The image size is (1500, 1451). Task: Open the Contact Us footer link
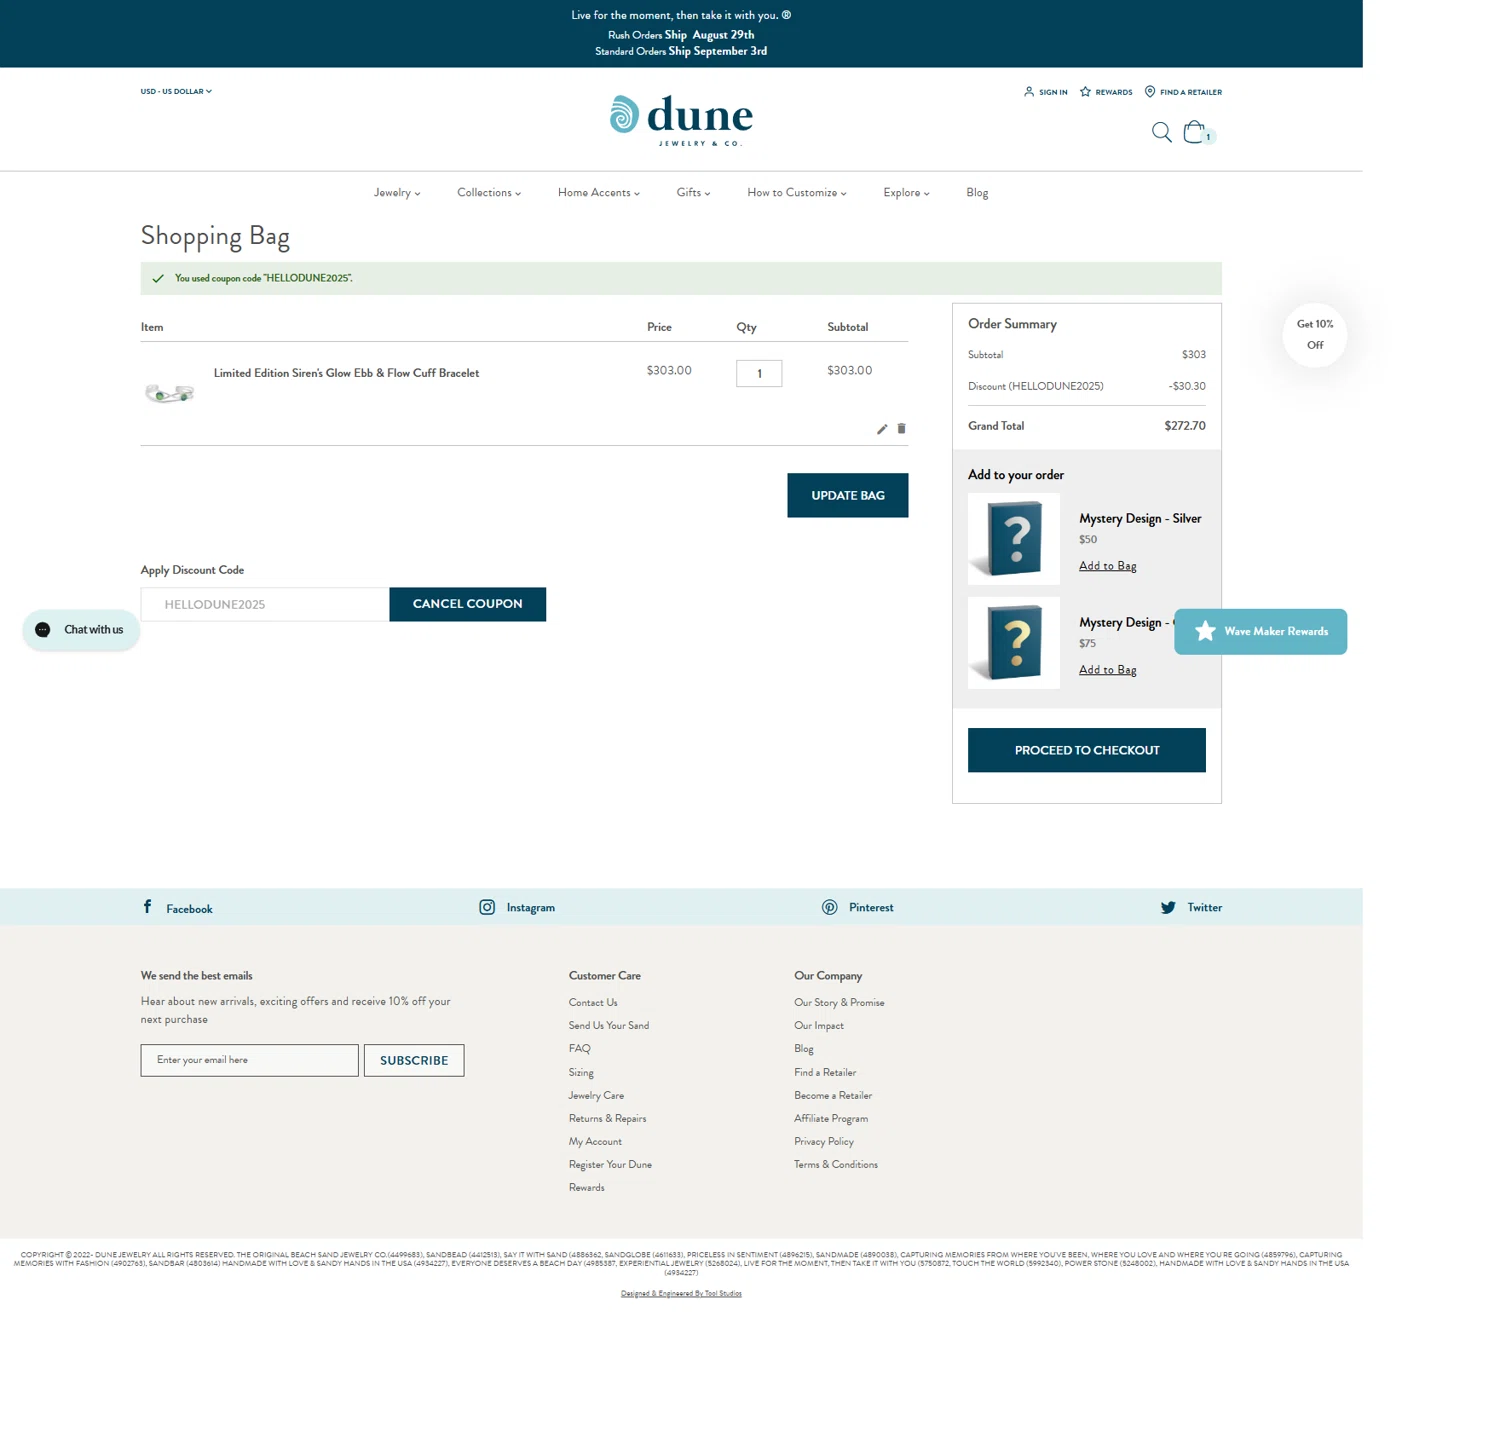[593, 1002]
